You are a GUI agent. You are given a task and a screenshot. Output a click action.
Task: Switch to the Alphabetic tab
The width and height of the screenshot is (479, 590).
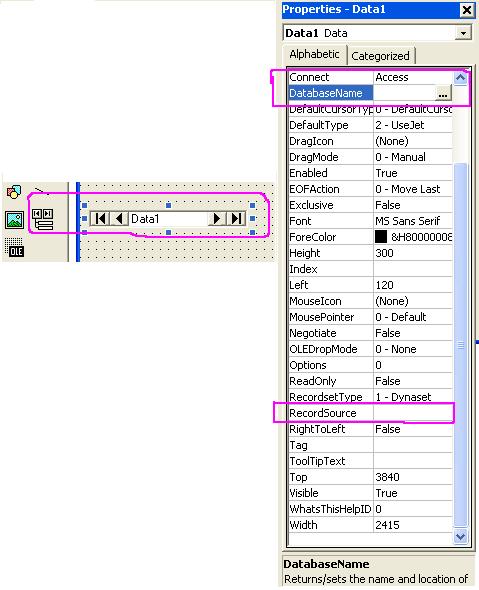[x=314, y=55]
